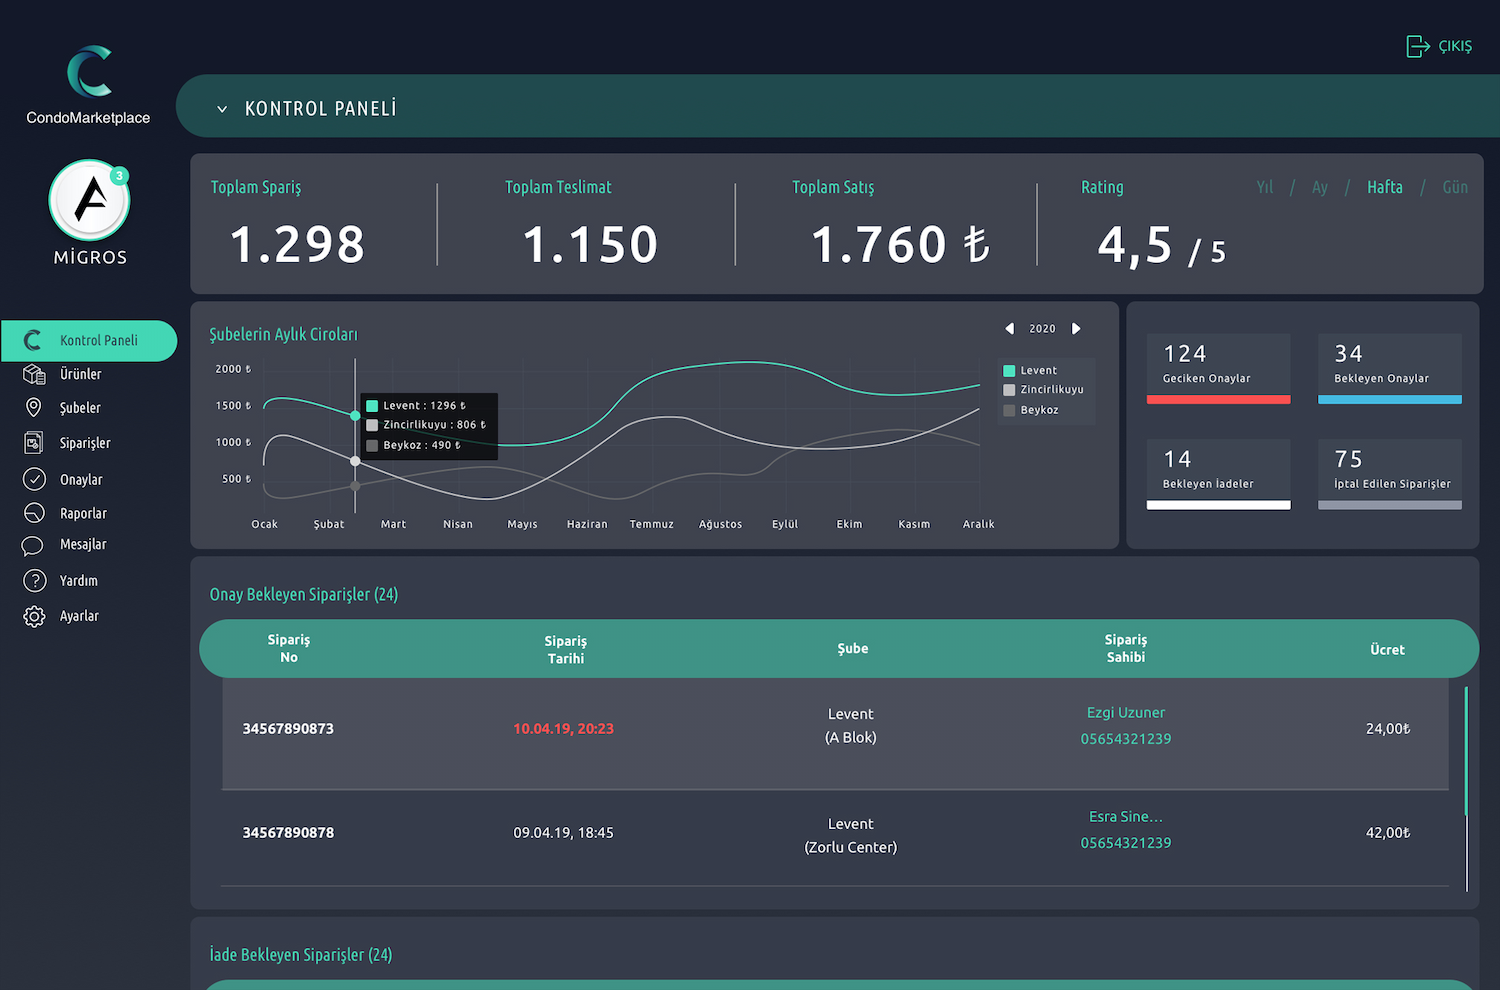The image size is (1500, 990).
Task: Open Mesajlar speech bubble icon
Action: click(33, 545)
